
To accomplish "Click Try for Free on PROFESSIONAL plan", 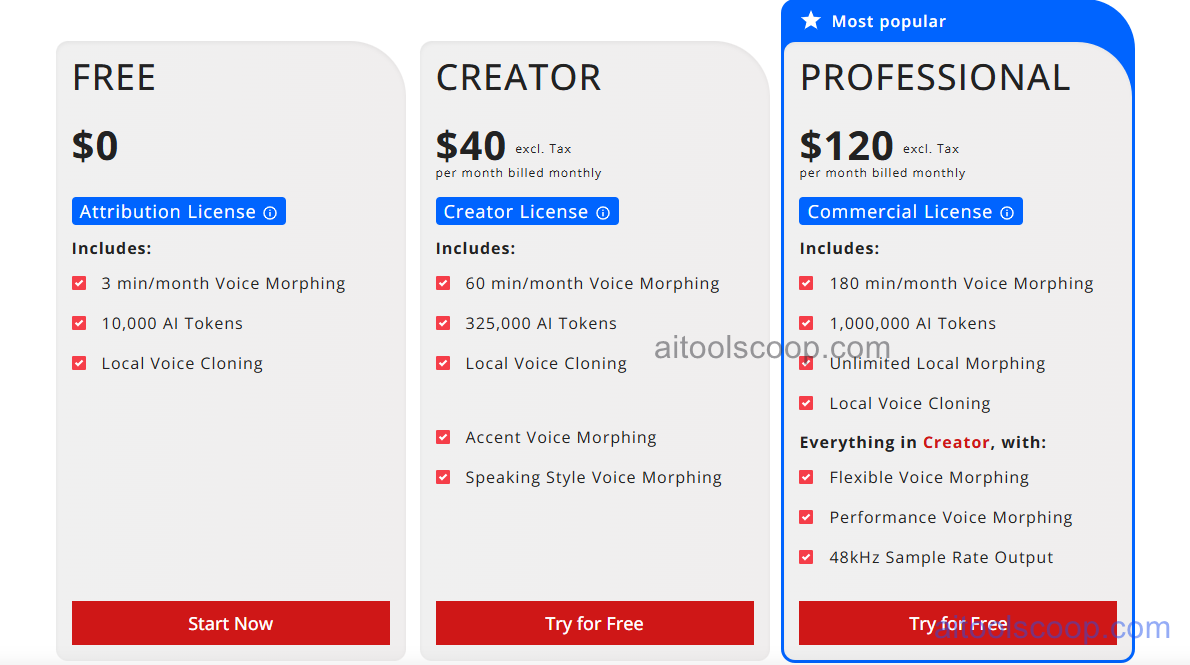I will coord(957,623).
